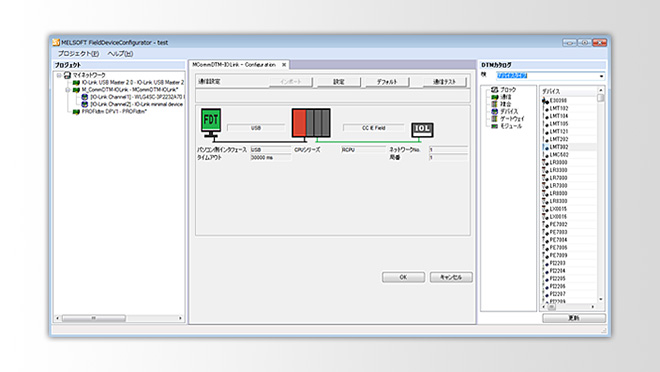Click the IOL device icon
Image resolution: width=660 pixels, height=372 pixels.
coord(423,130)
